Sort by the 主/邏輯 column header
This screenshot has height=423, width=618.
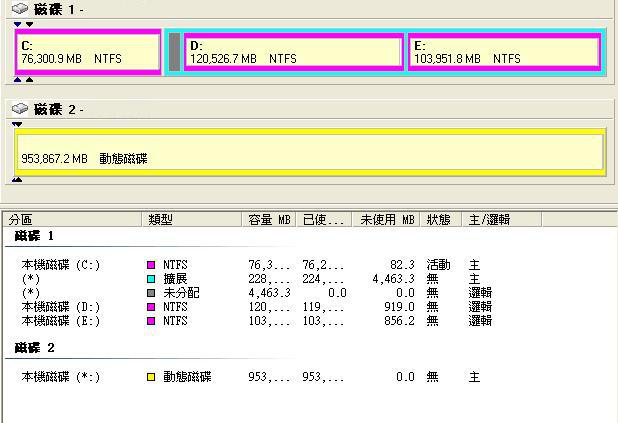click(502, 220)
